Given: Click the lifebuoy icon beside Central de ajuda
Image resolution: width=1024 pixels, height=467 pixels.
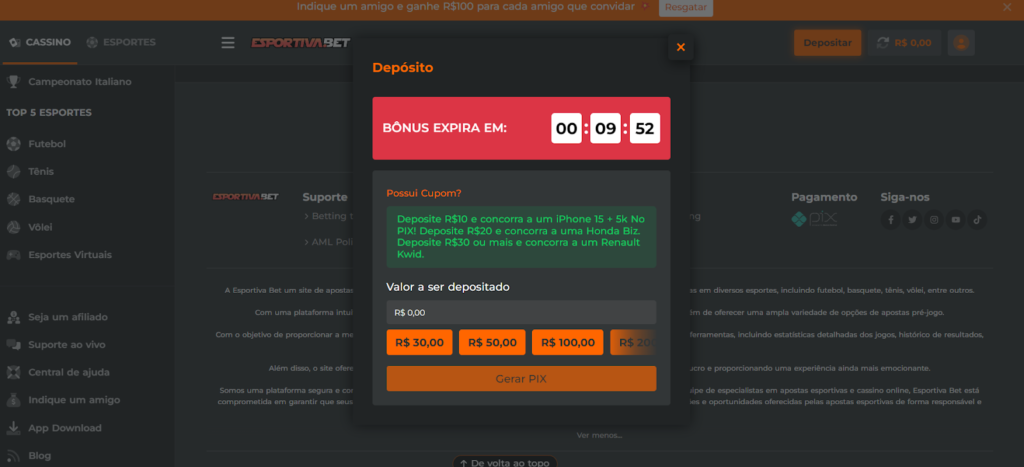Looking at the screenshot, I should tap(13, 372).
